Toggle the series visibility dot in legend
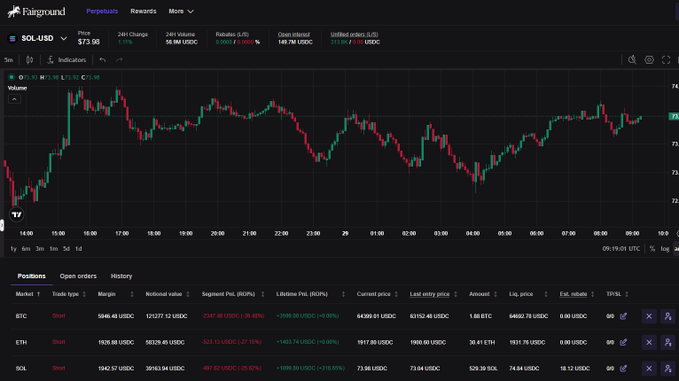679x381 pixels. (11, 77)
